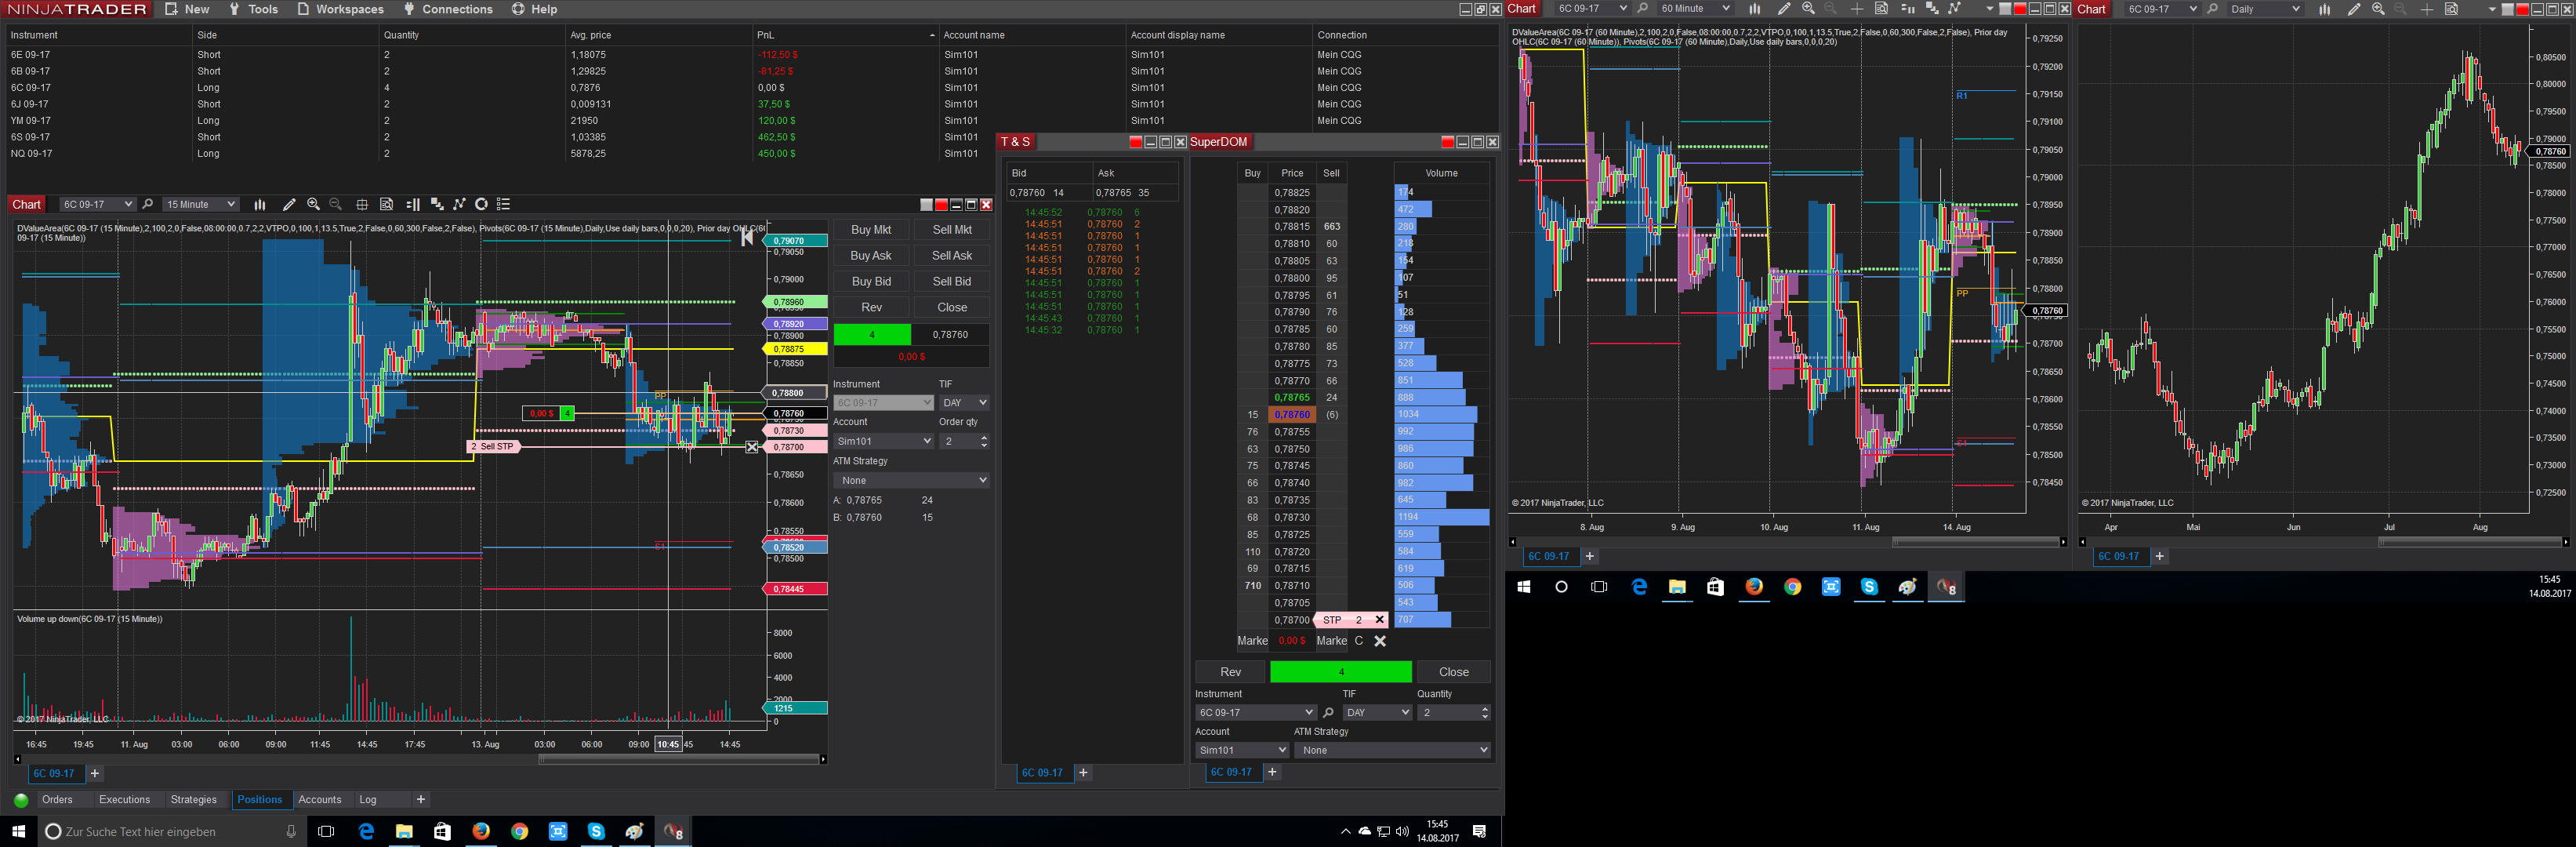
Task: Click red link swatch in SuperDOM title bar
Action: 1447,142
